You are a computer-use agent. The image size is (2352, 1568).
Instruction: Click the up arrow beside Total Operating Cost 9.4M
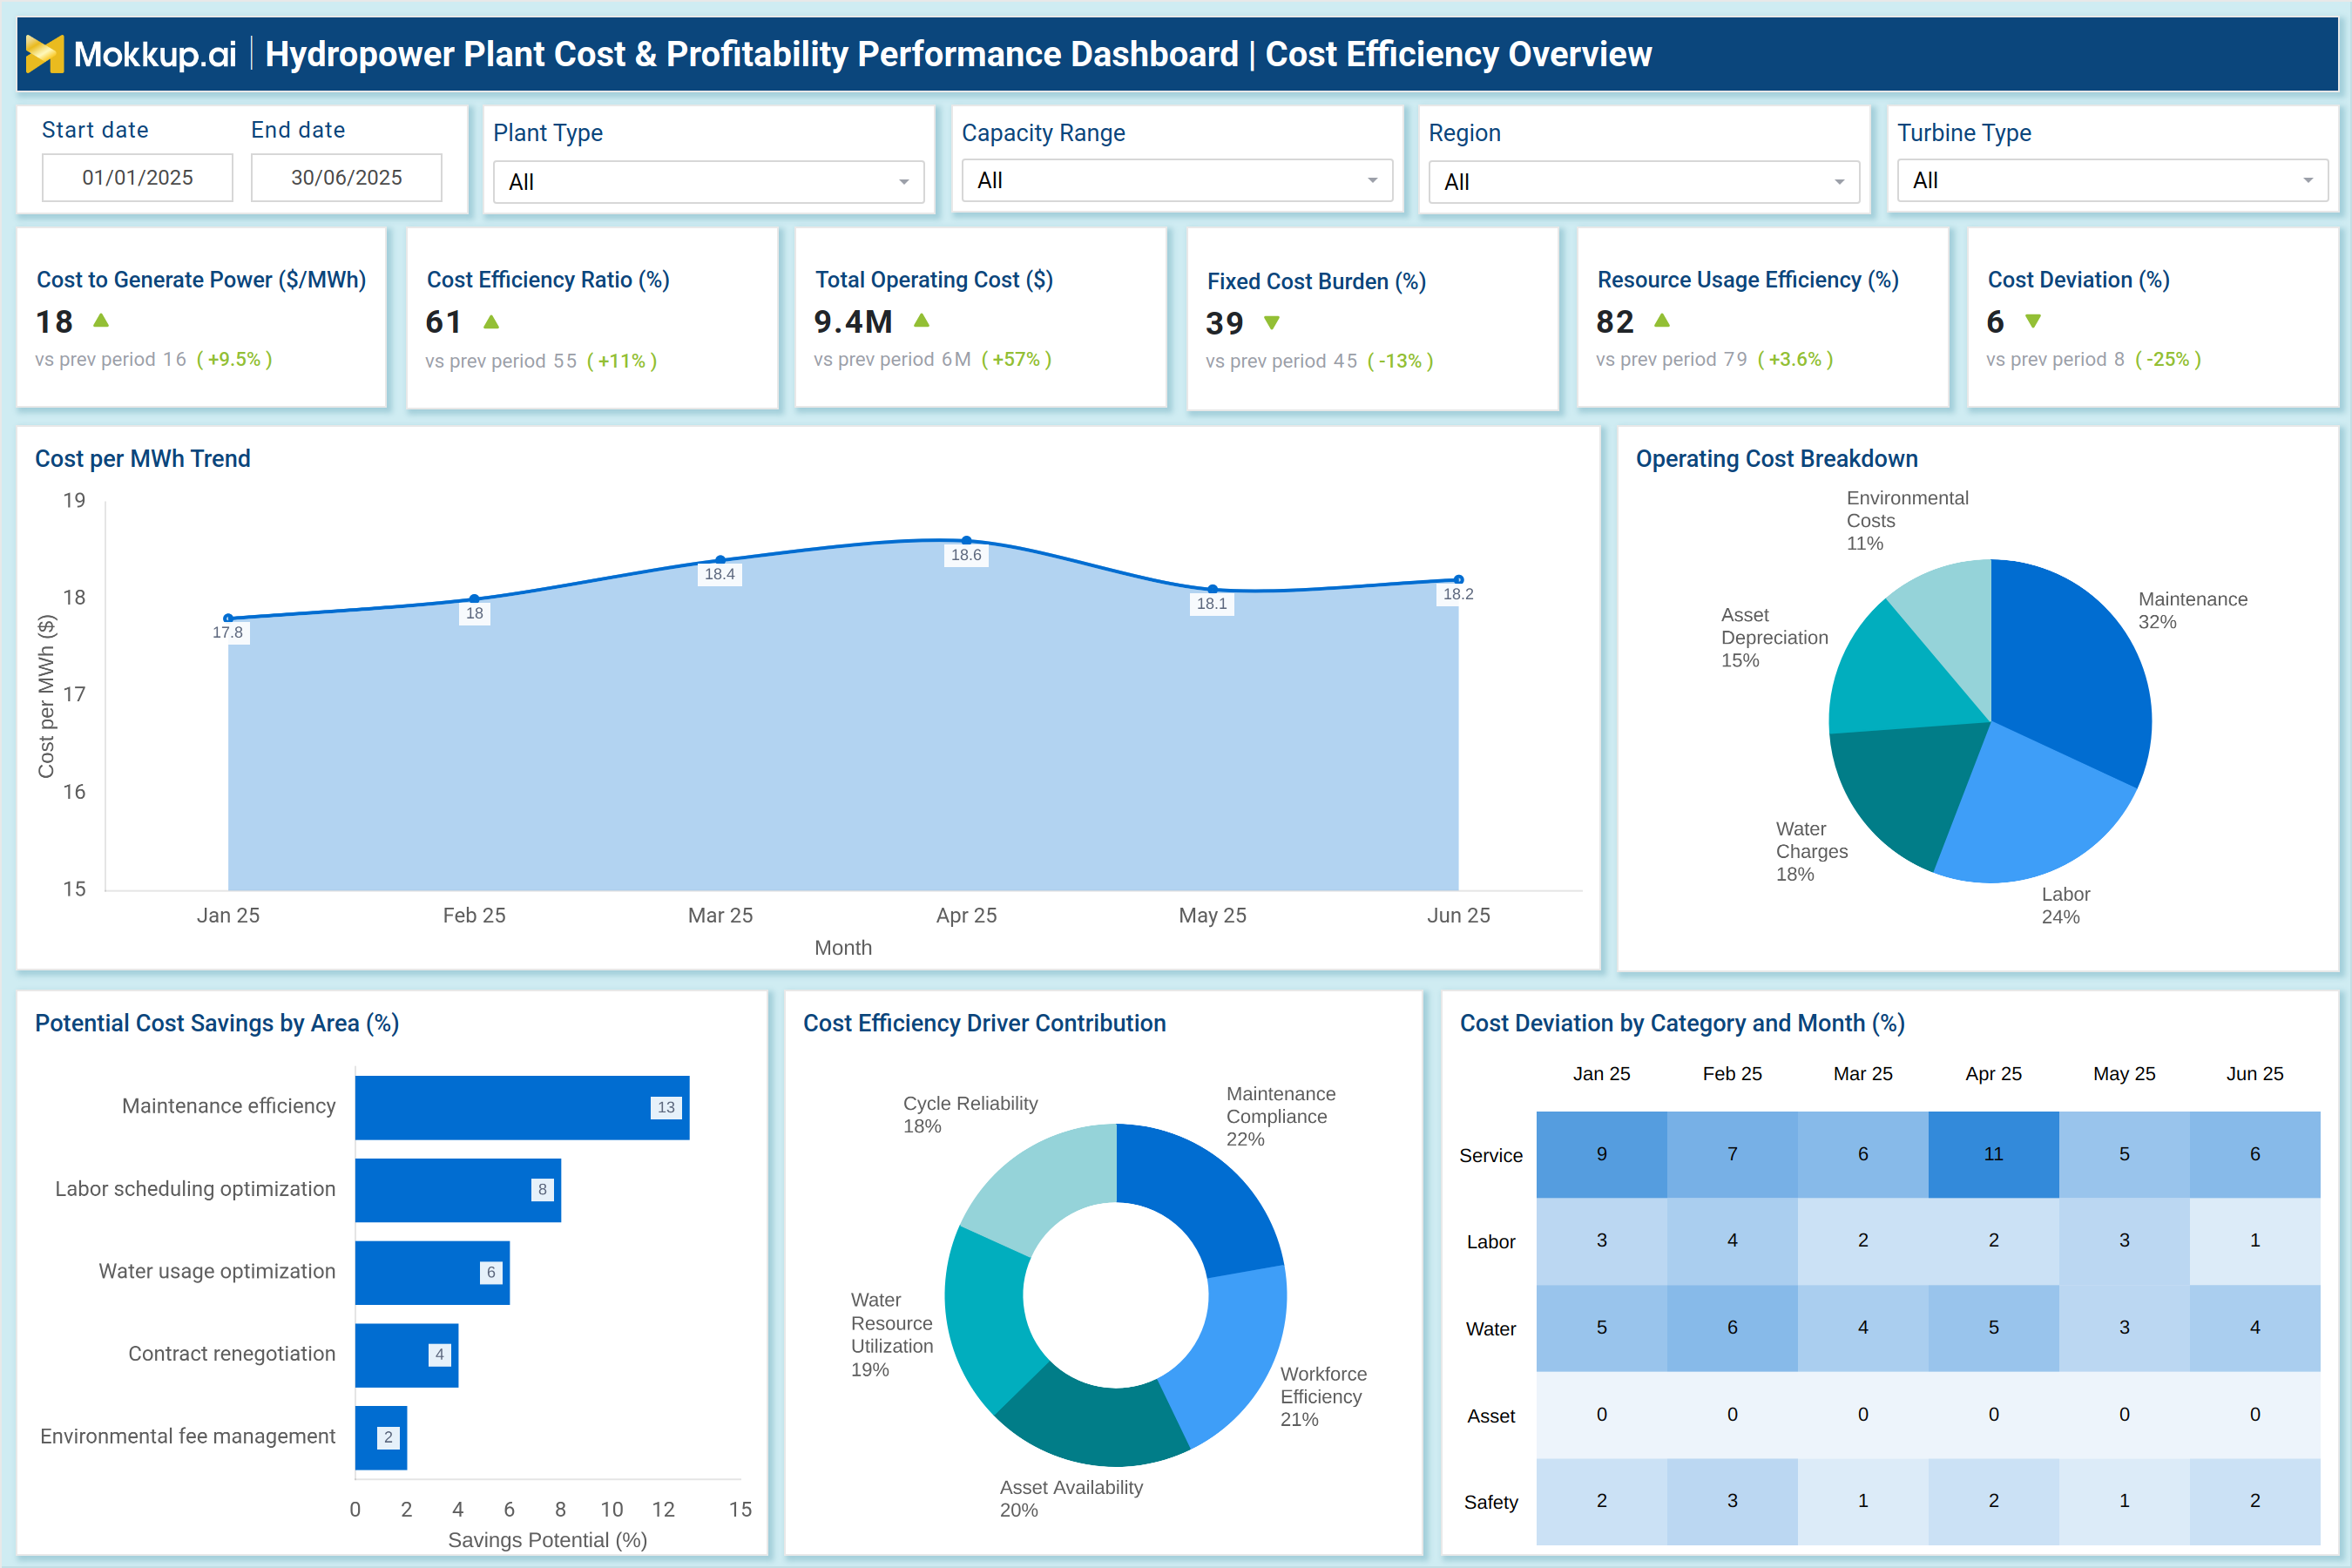tap(922, 321)
